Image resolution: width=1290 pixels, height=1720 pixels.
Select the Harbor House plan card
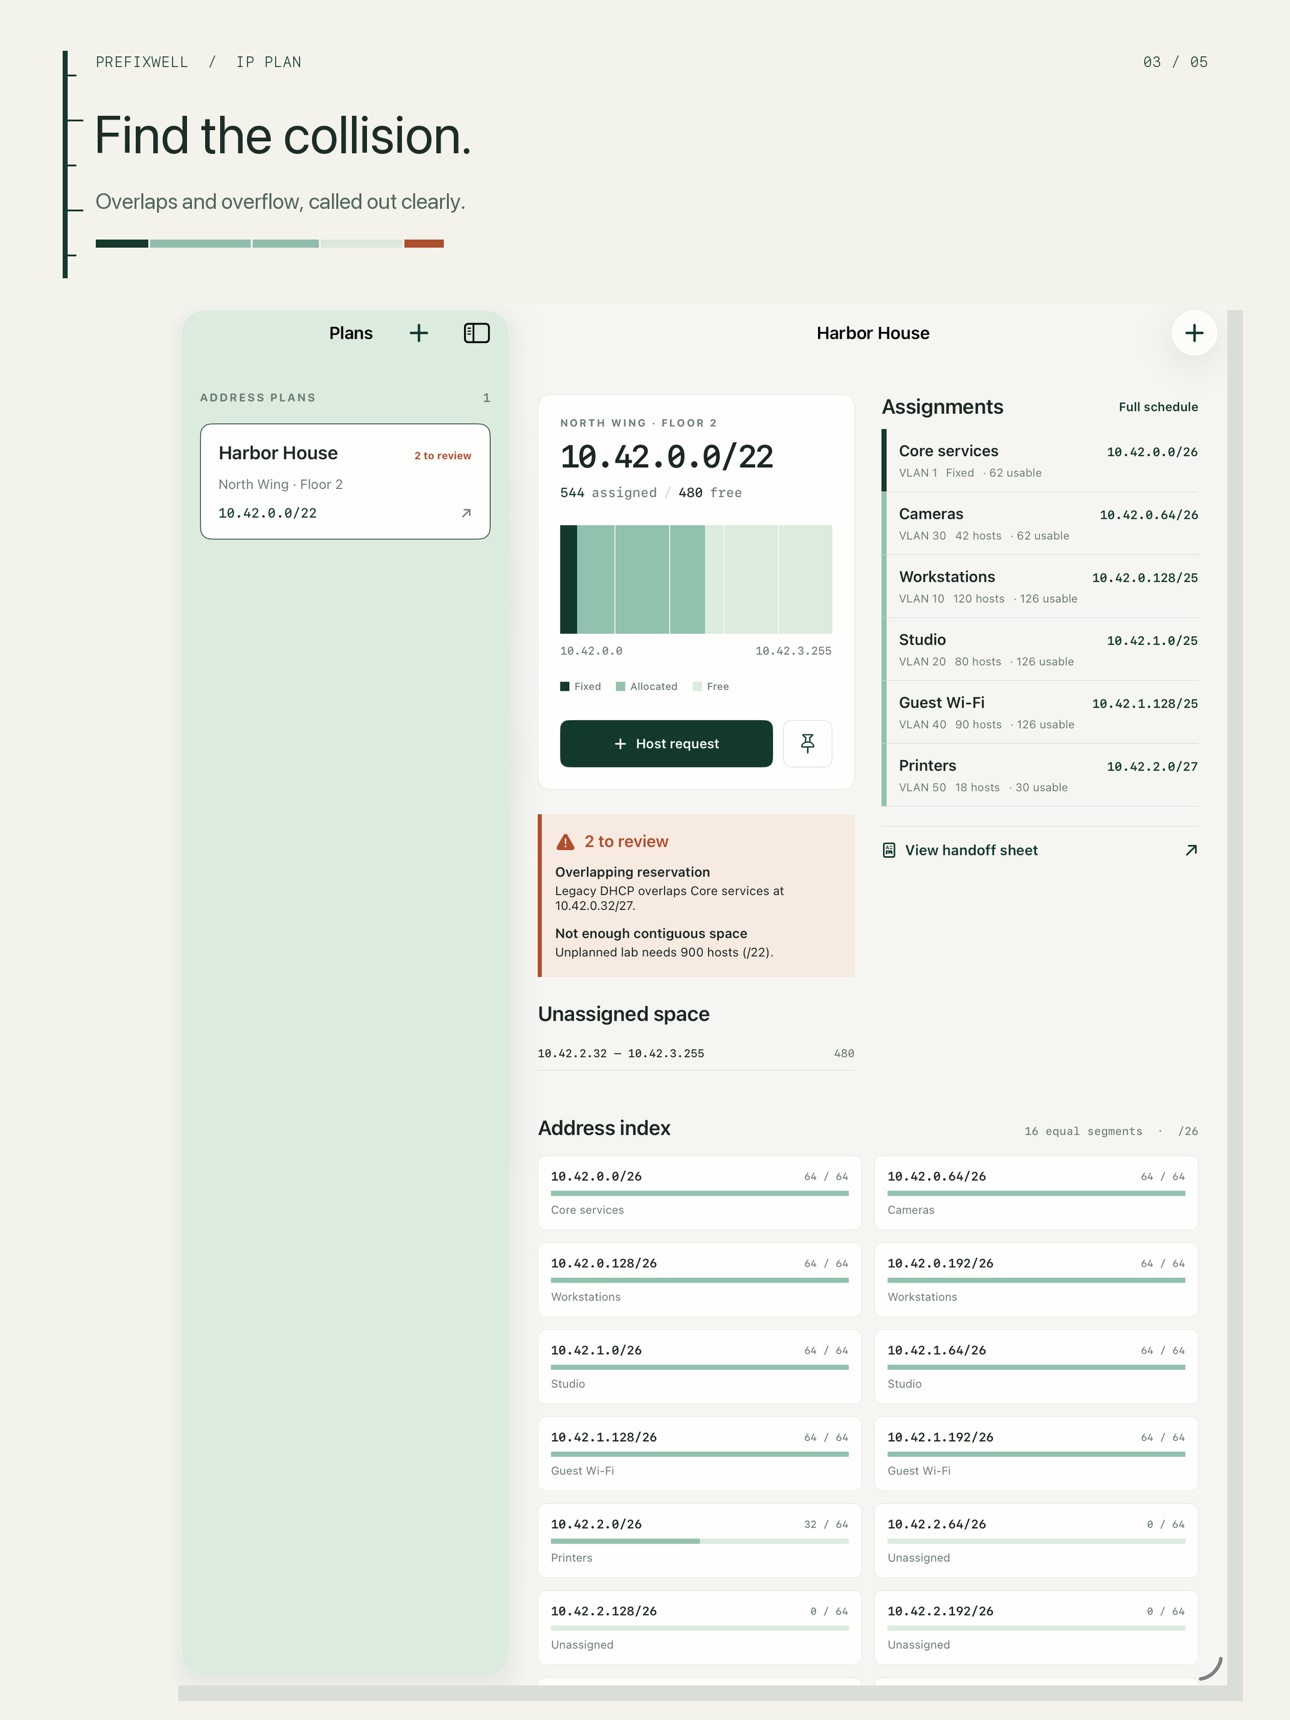(x=345, y=481)
